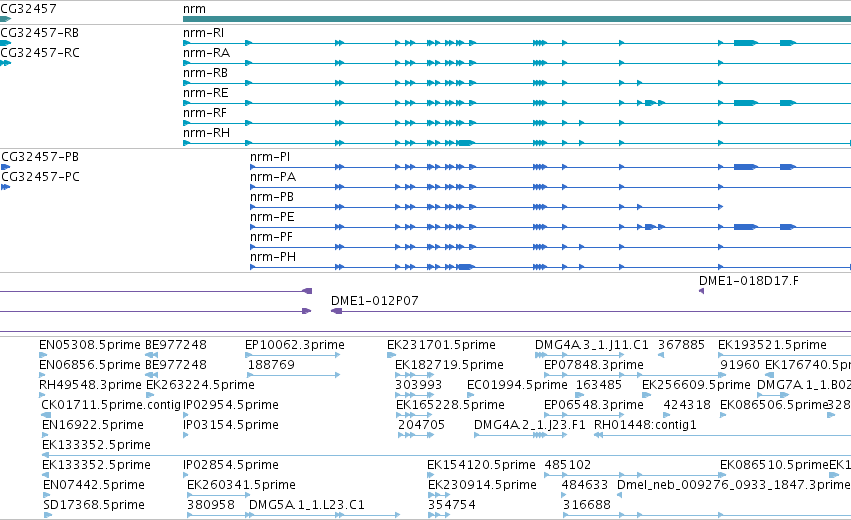Open the nrm-RF transcript label
The image size is (851, 520).
[205, 113]
